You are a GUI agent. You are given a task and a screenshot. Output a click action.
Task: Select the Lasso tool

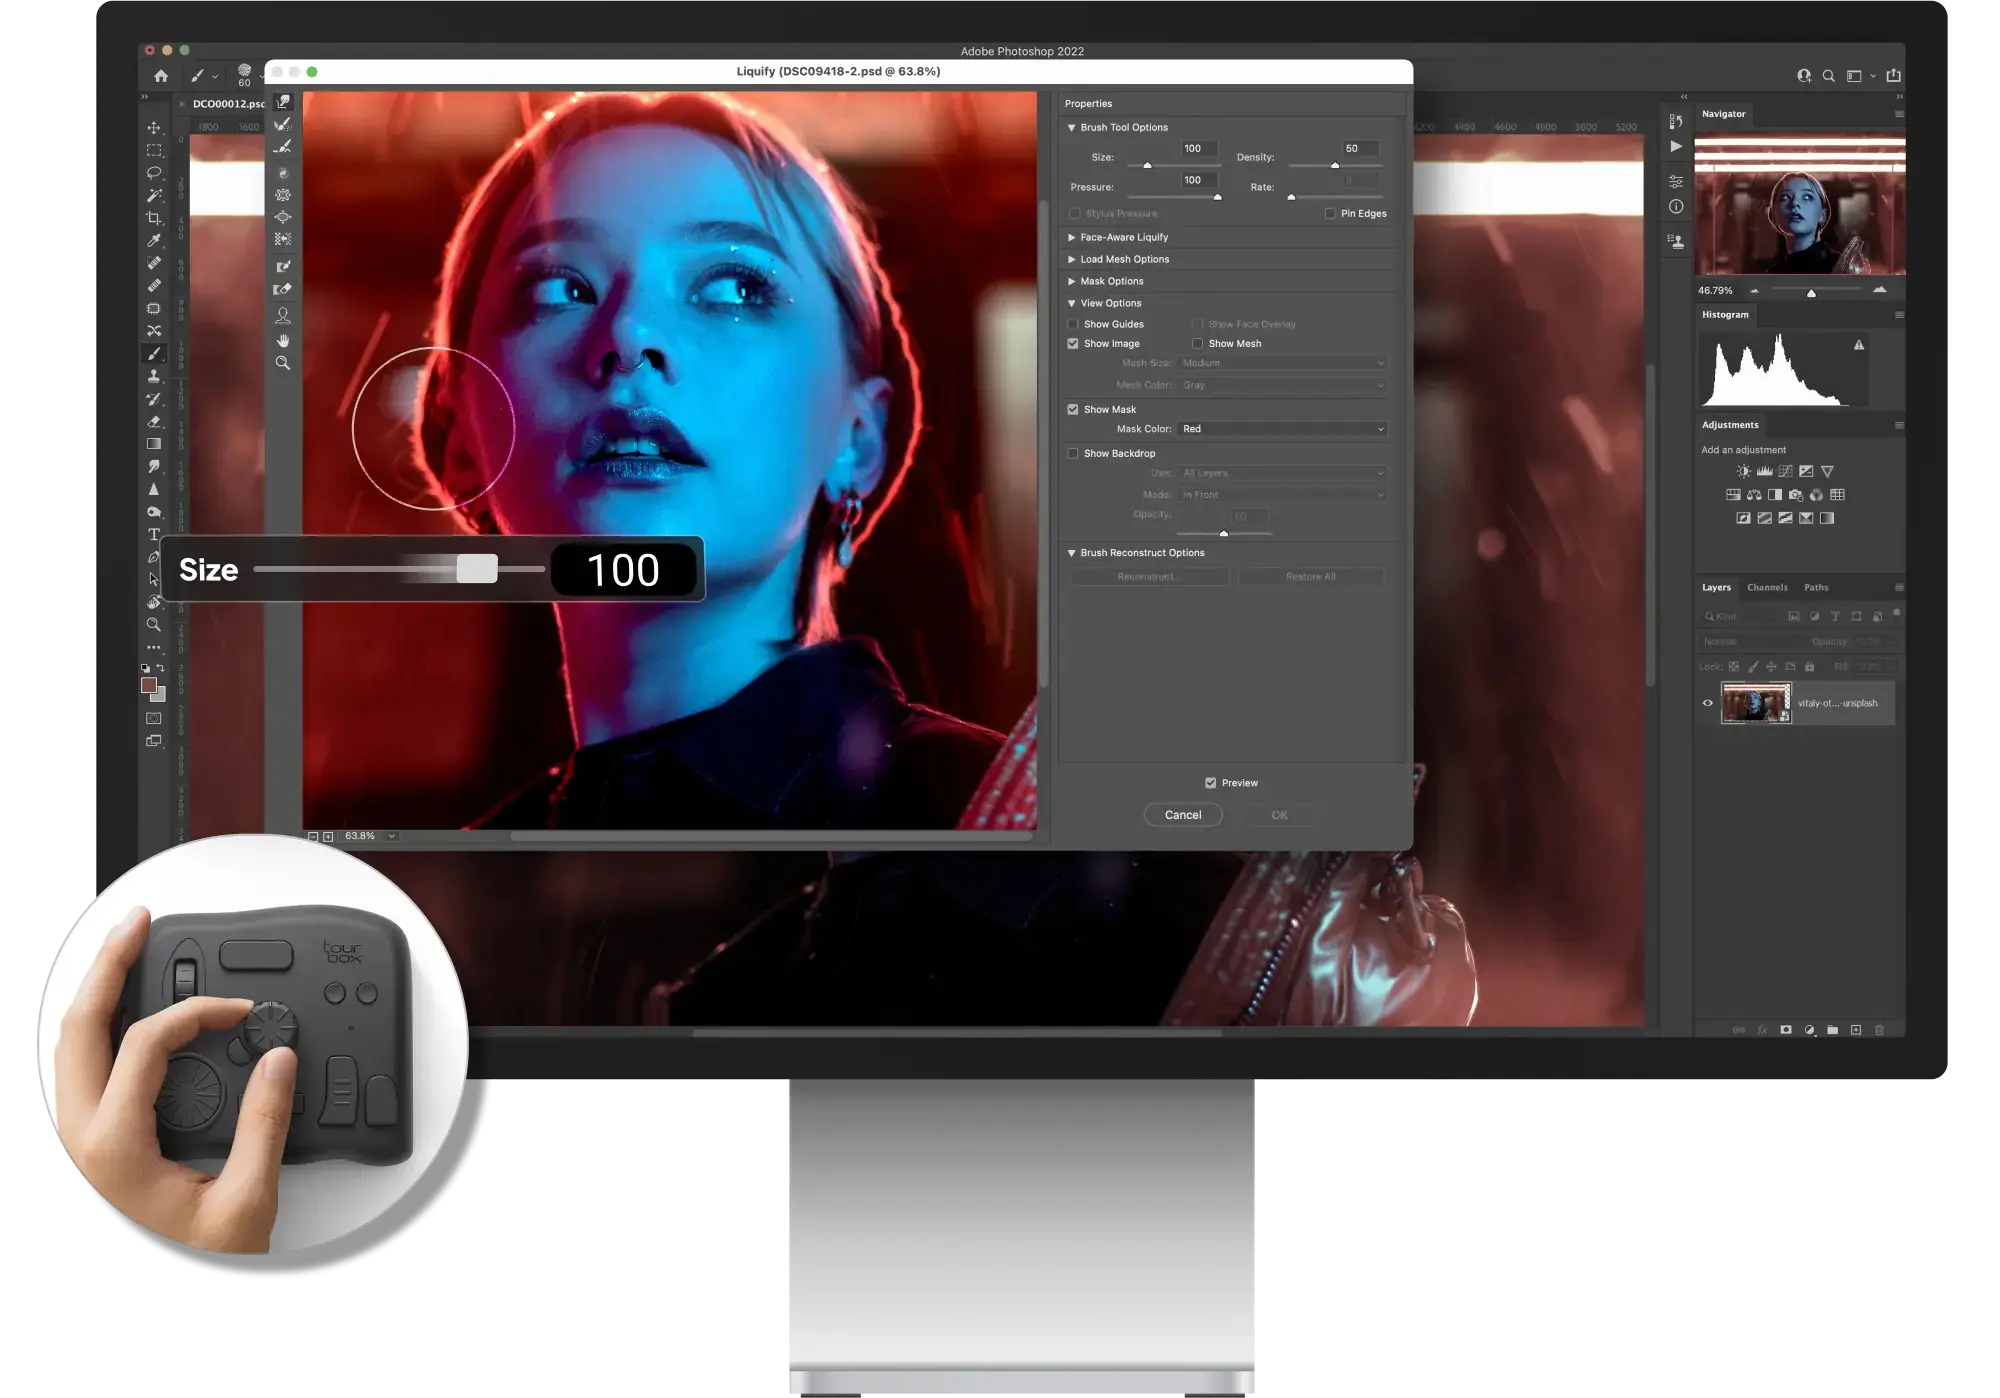[154, 173]
